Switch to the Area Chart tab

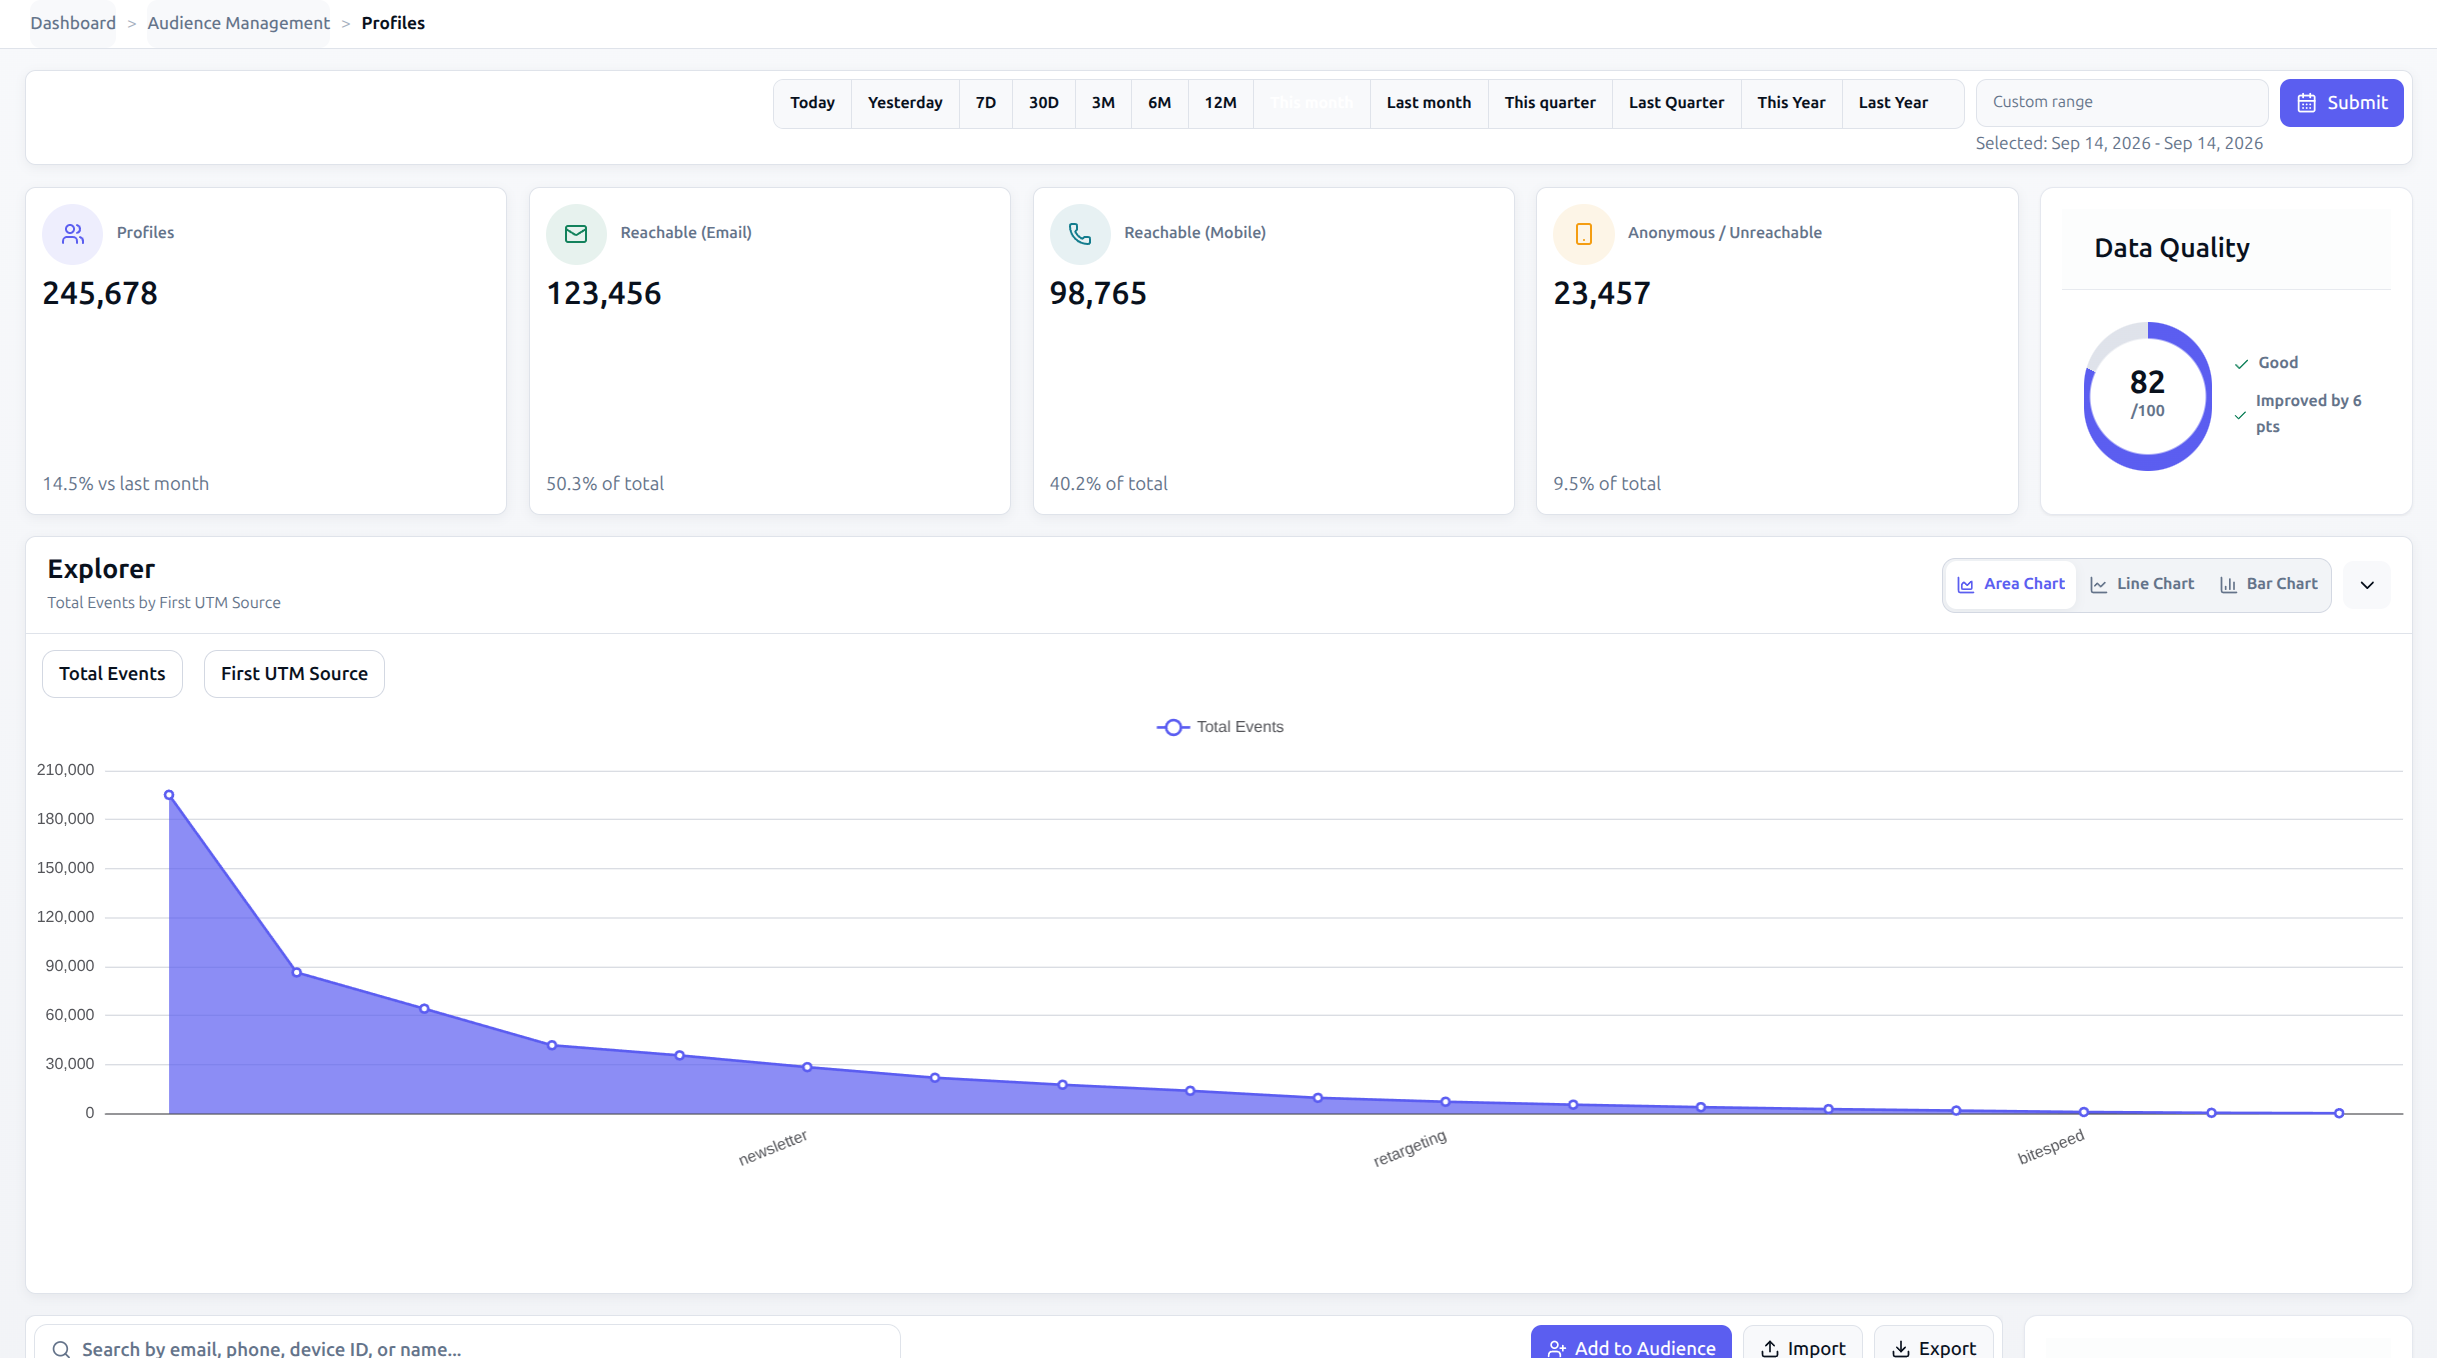pos(2011,585)
